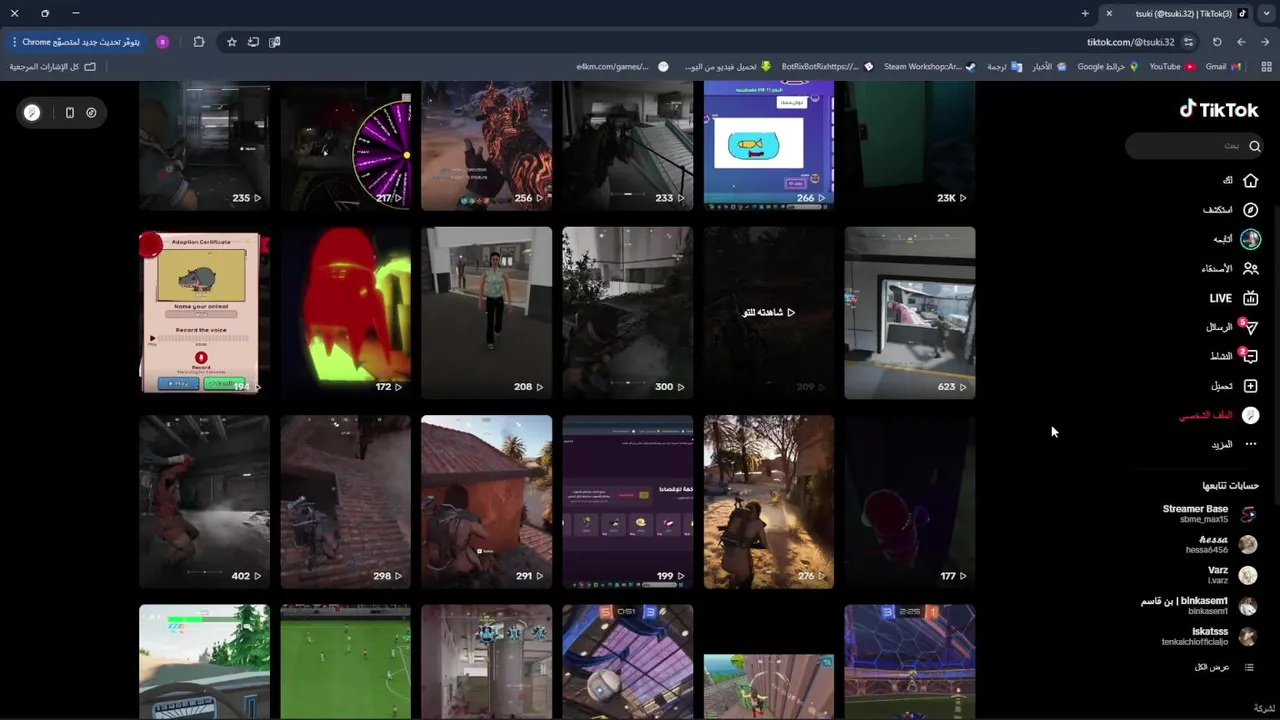Open the video with 291 views
Screen dimensions: 1280x720
(486, 502)
